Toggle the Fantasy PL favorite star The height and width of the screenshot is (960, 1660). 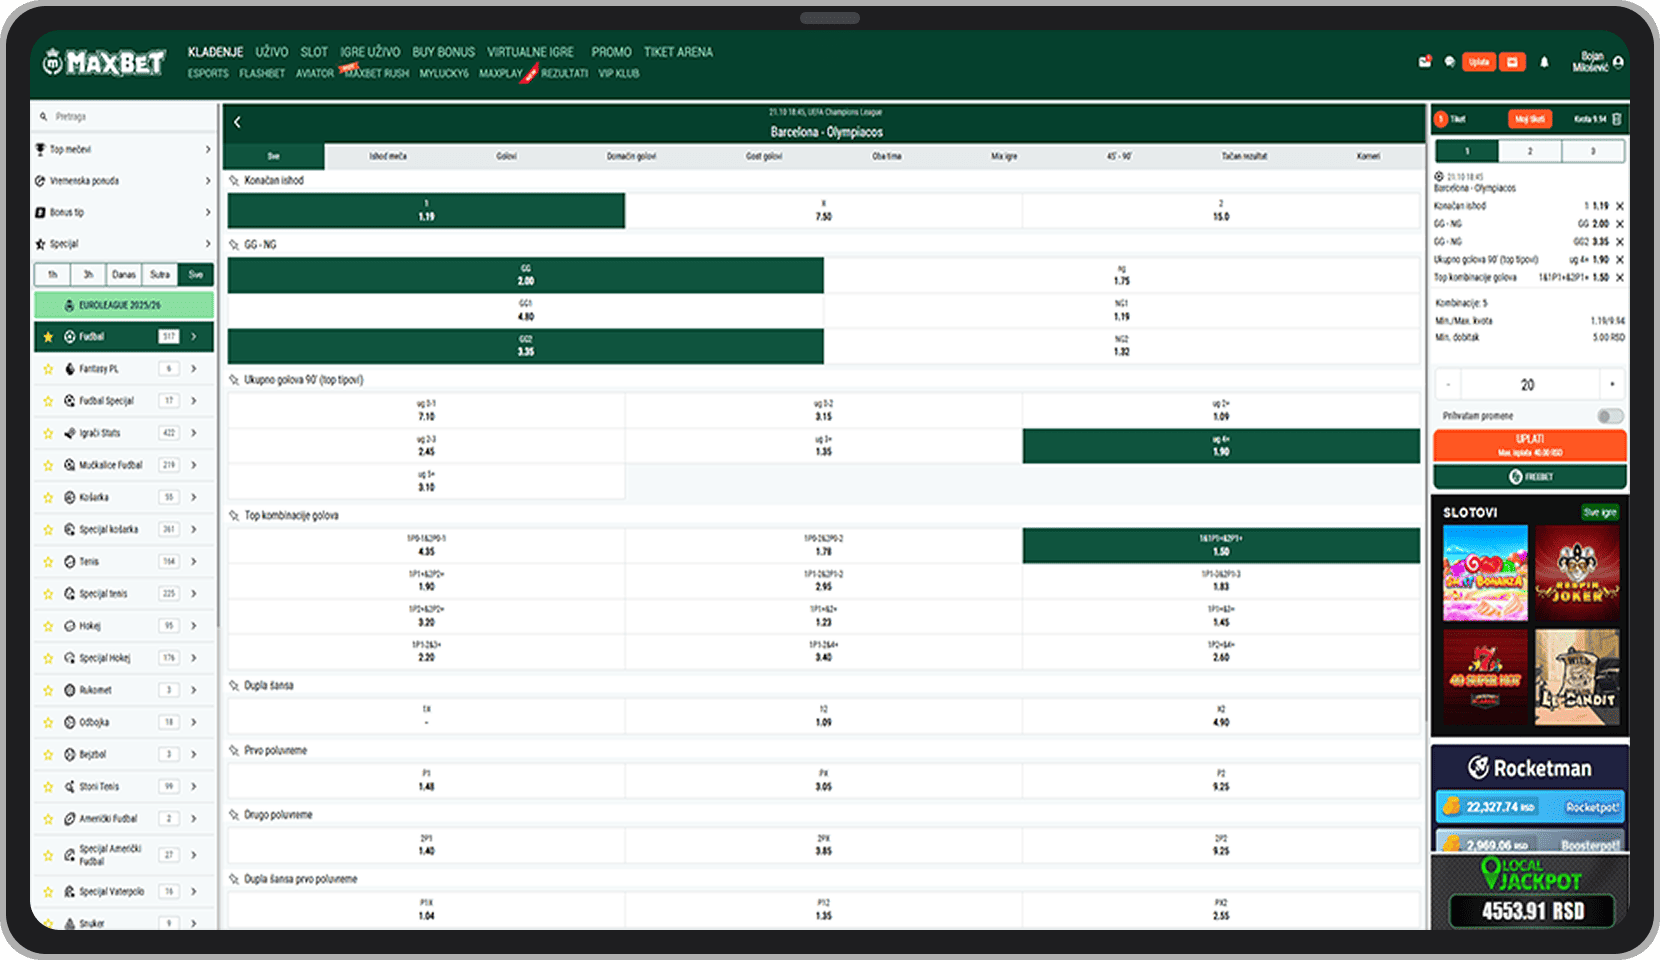[48, 369]
